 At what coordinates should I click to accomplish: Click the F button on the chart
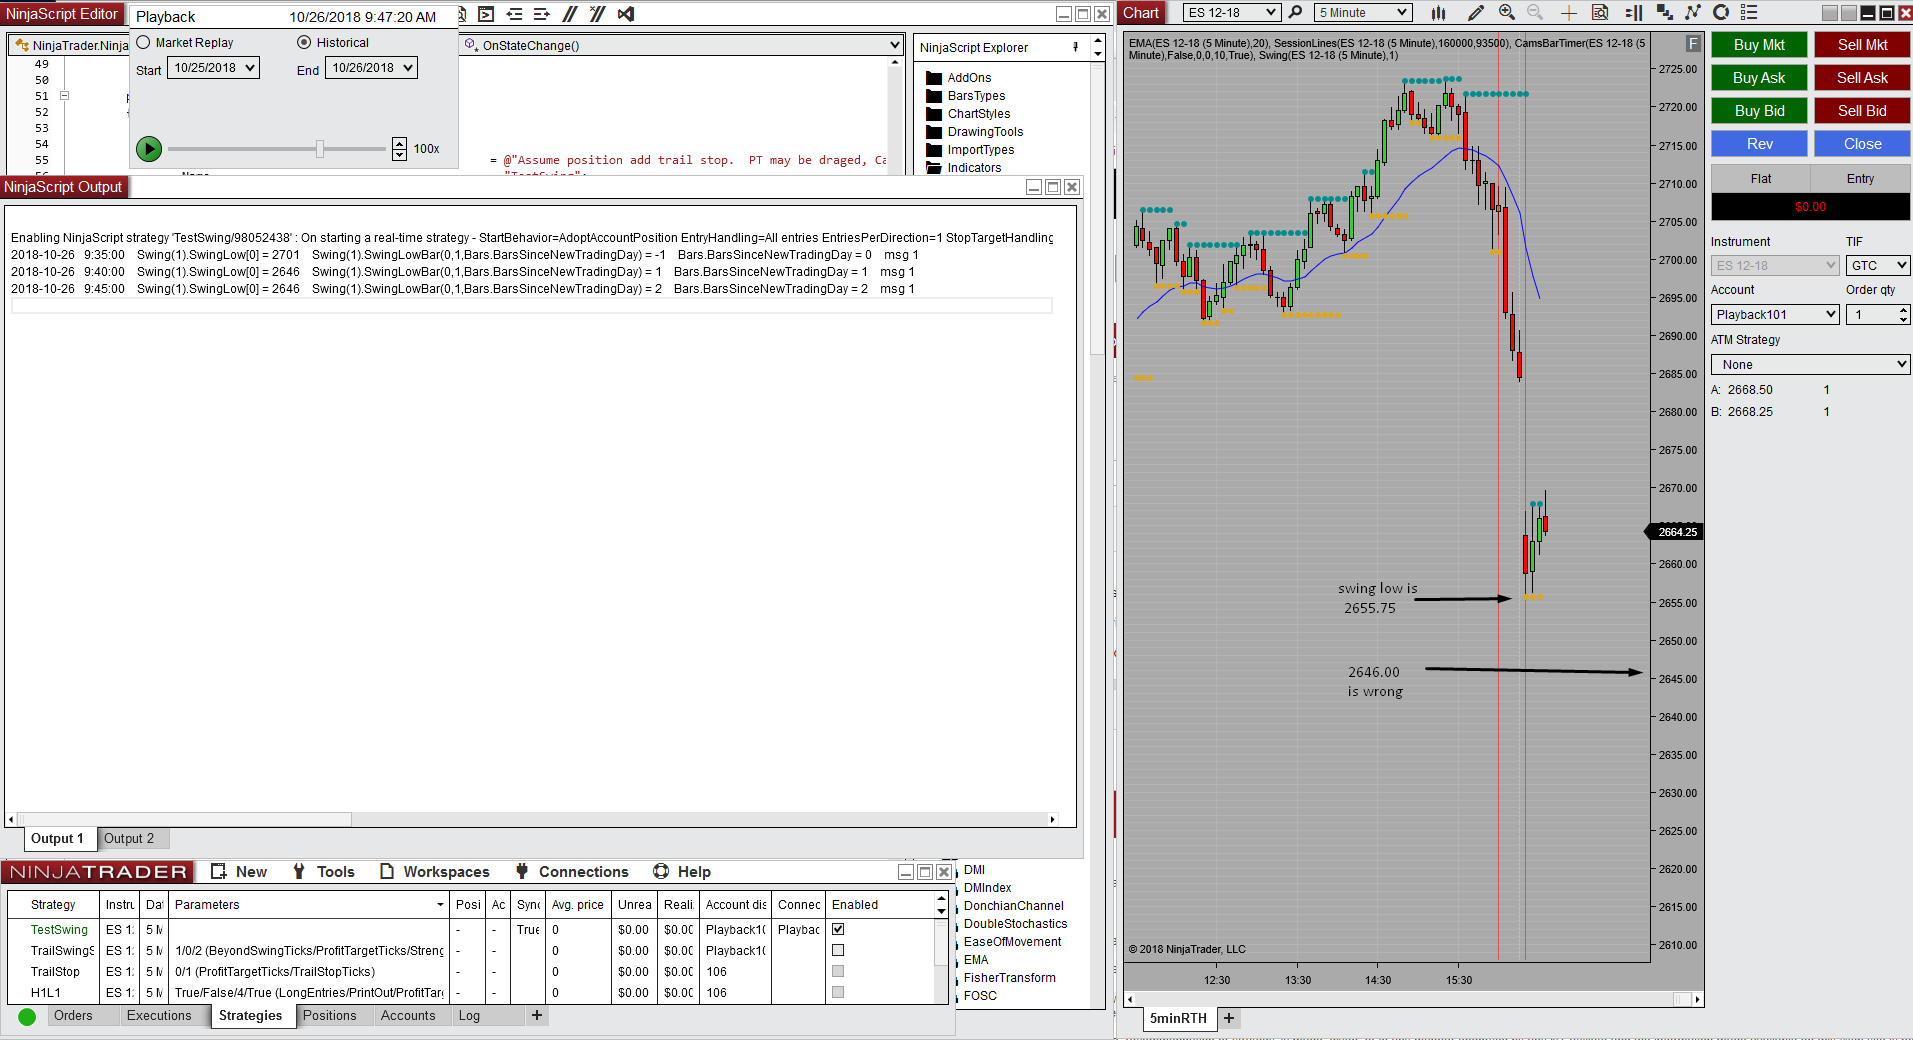[1693, 44]
